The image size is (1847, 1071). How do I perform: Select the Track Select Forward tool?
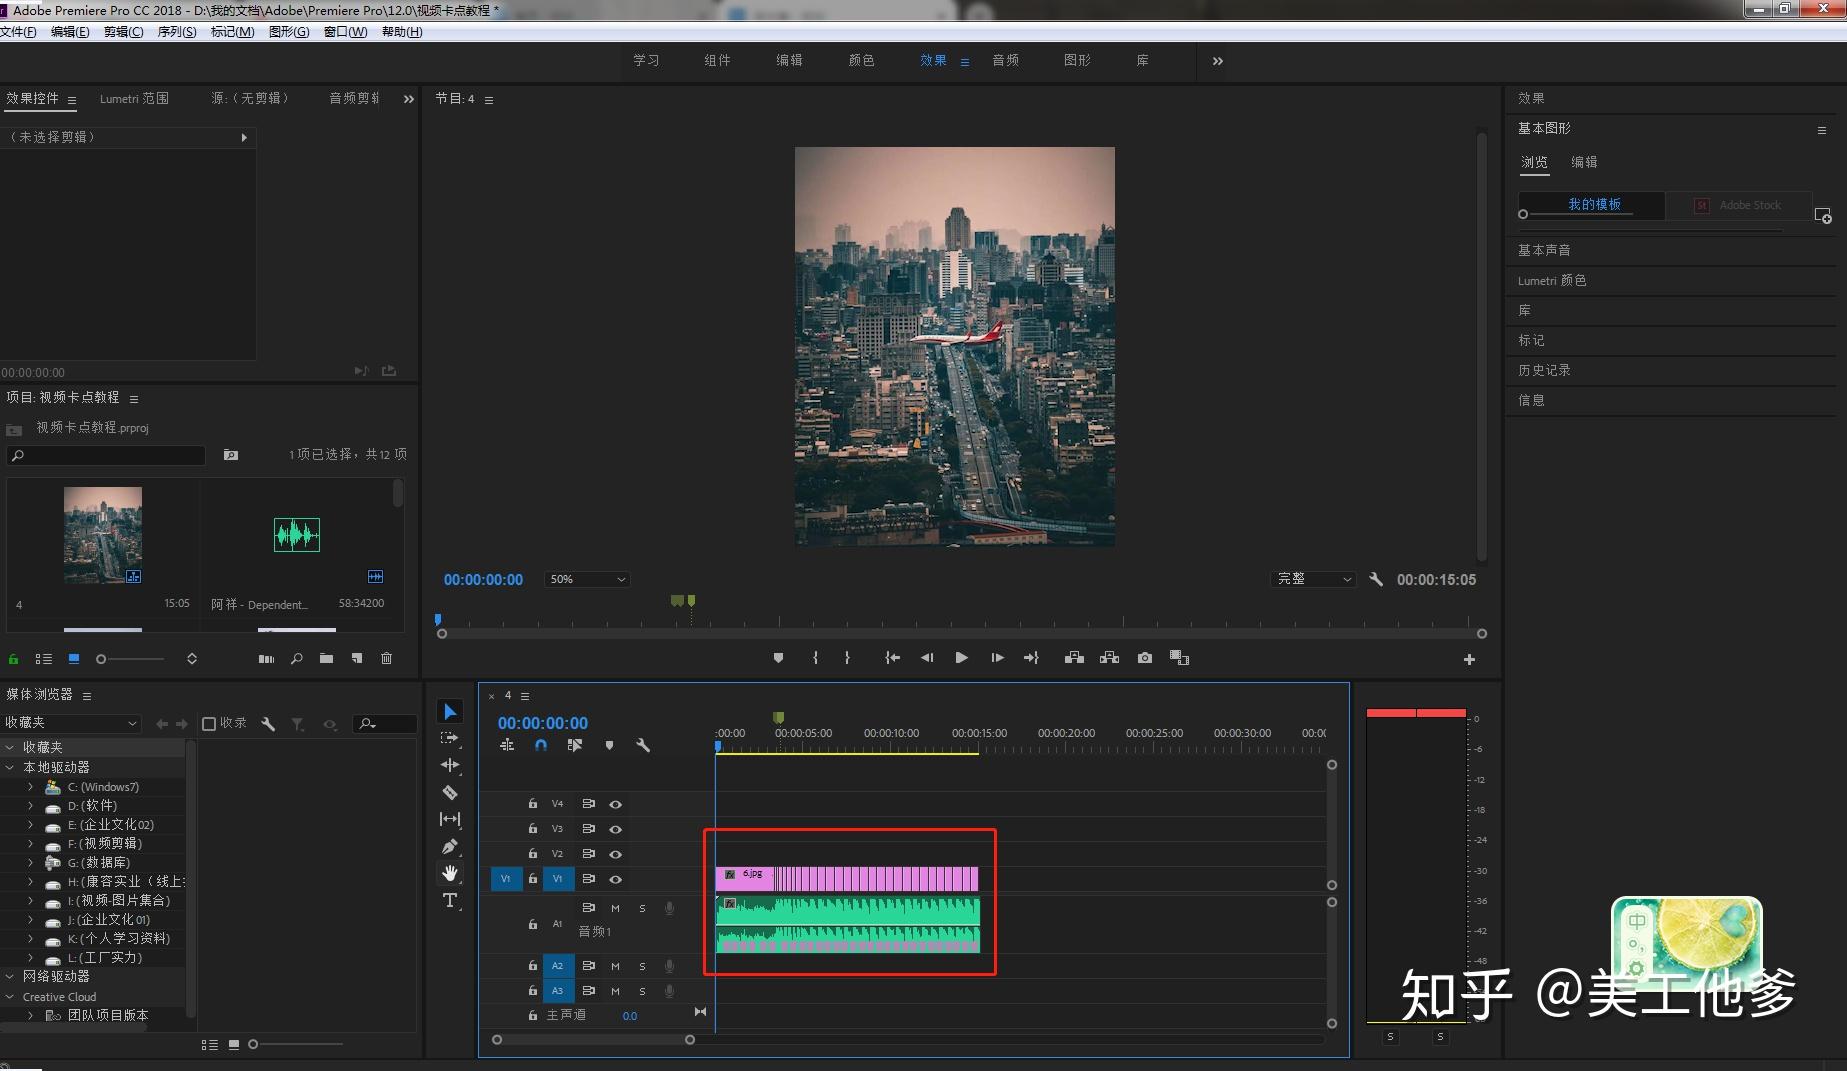pyautogui.click(x=450, y=738)
